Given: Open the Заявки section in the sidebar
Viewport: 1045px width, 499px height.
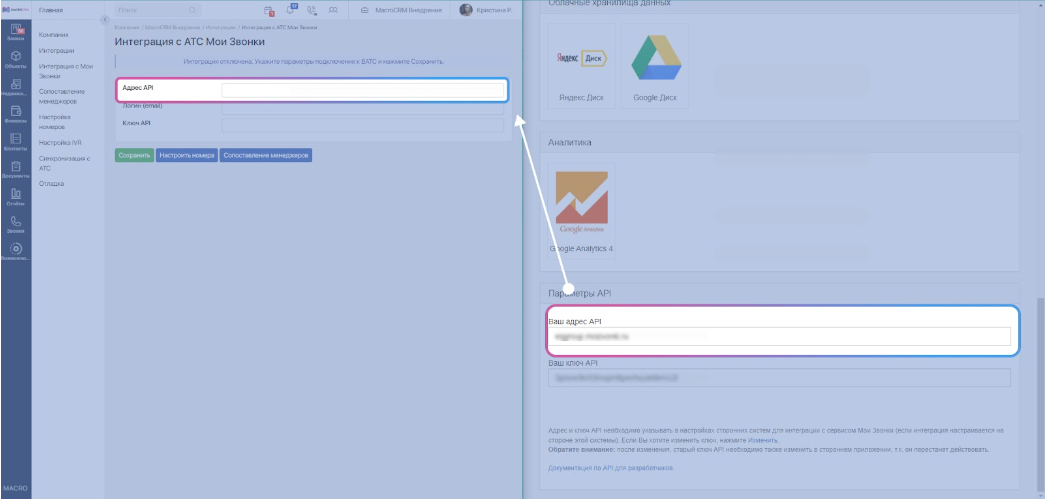Looking at the screenshot, I should pos(17,32).
